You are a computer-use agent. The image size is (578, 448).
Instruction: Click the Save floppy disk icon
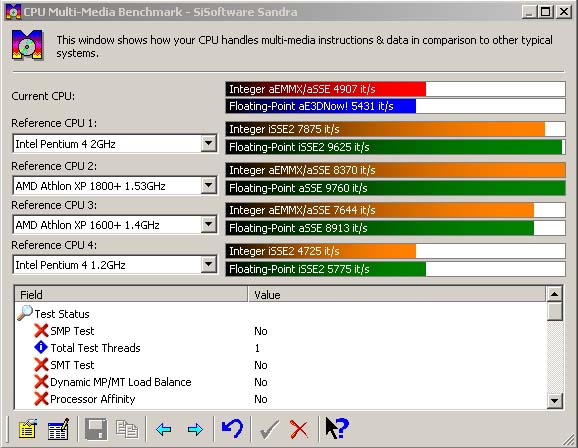[96, 429]
